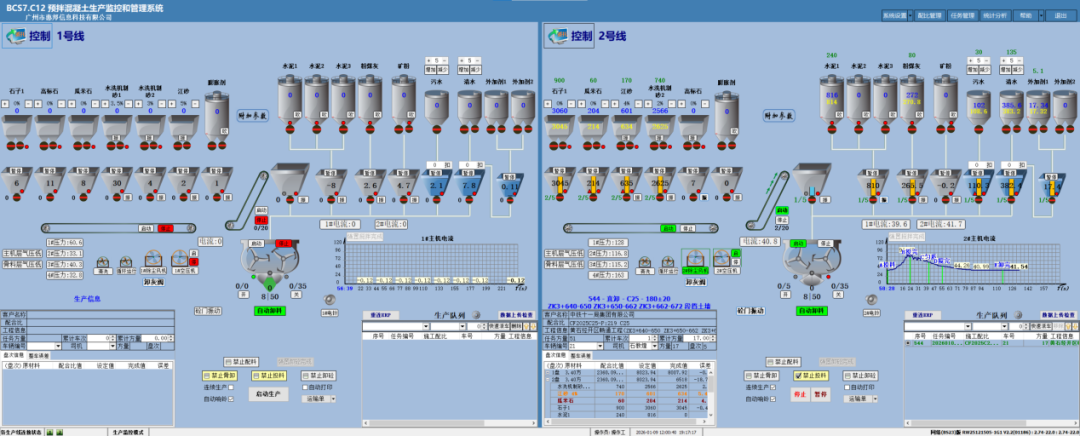
Task: Select the 水泥1 silo on 2号线
Action: coord(831,98)
